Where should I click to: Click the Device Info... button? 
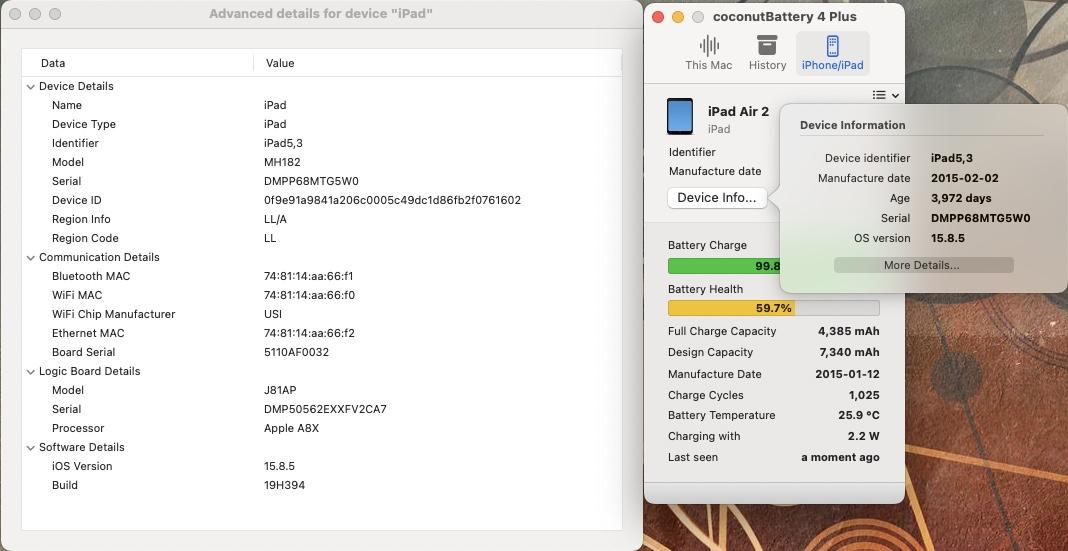coord(716,198)
